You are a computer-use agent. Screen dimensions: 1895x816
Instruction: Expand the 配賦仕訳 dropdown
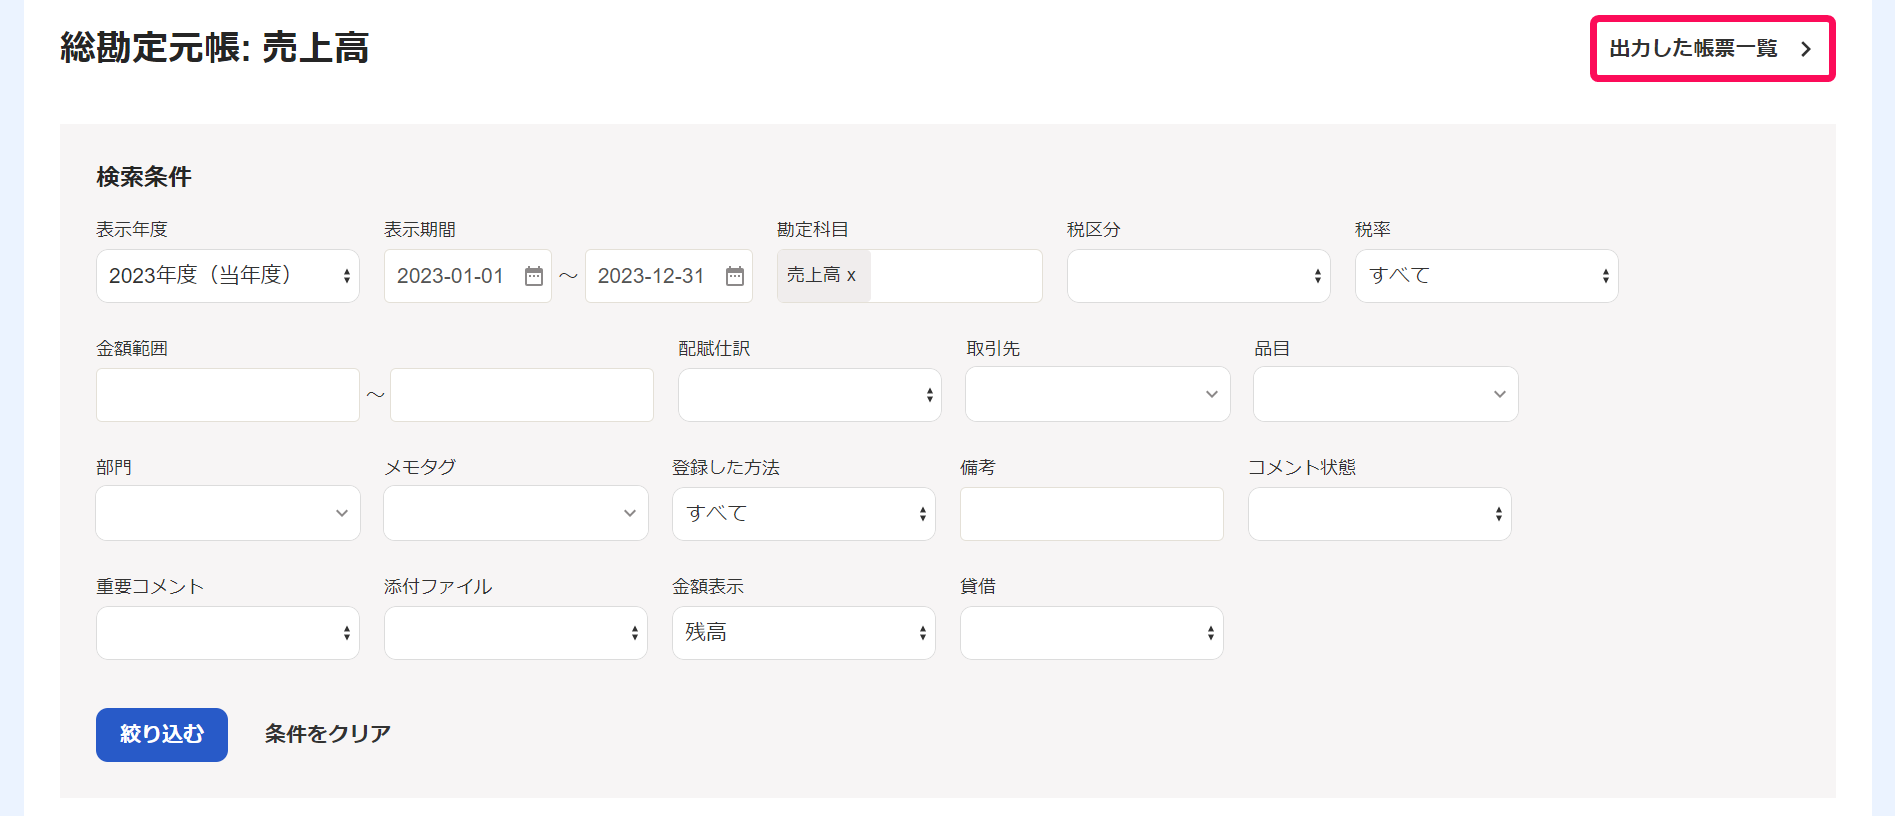(x=809, y=395)
